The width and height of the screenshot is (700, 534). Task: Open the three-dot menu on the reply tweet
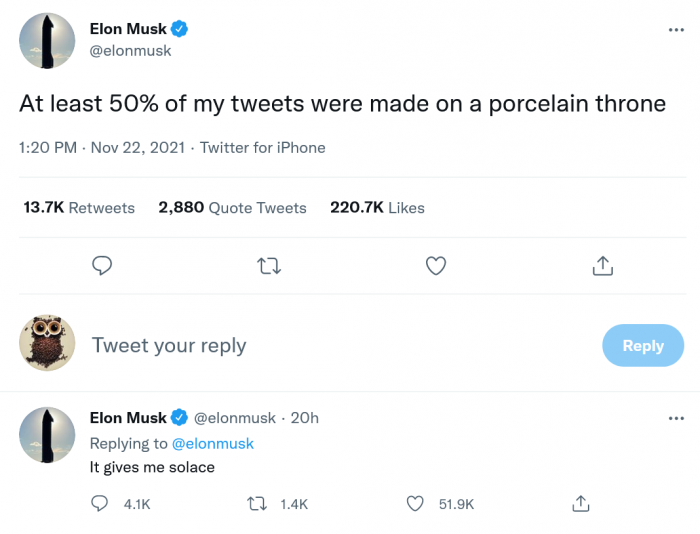(676, 417)
